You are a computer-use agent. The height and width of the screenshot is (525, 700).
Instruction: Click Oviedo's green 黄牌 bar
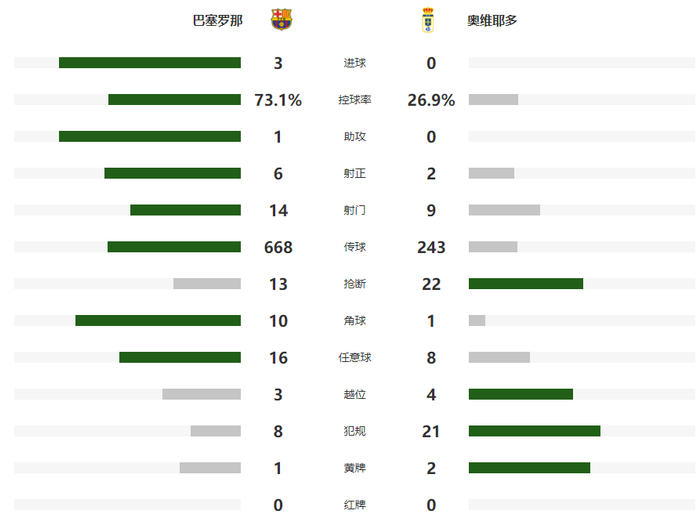pyautogui.click(x=529, y=468)
